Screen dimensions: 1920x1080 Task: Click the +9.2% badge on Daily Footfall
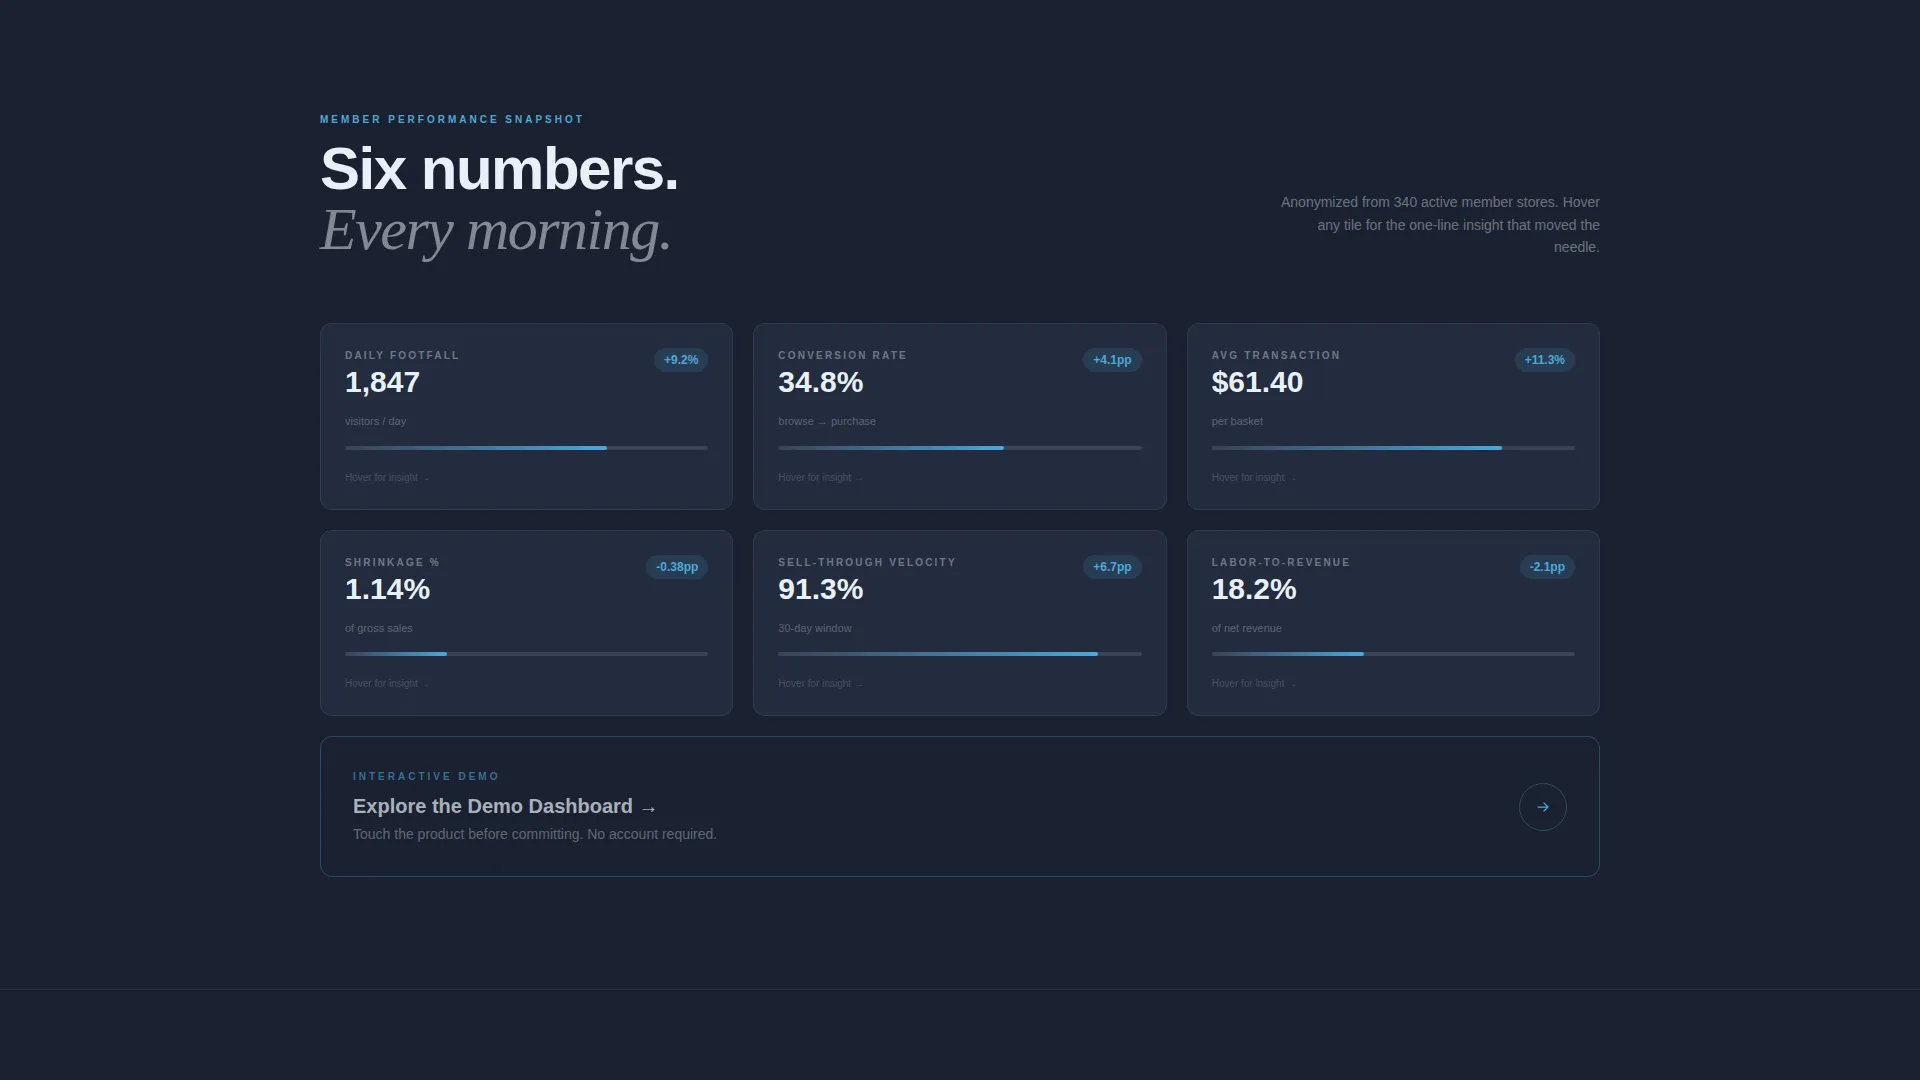(x=681, y=360)
